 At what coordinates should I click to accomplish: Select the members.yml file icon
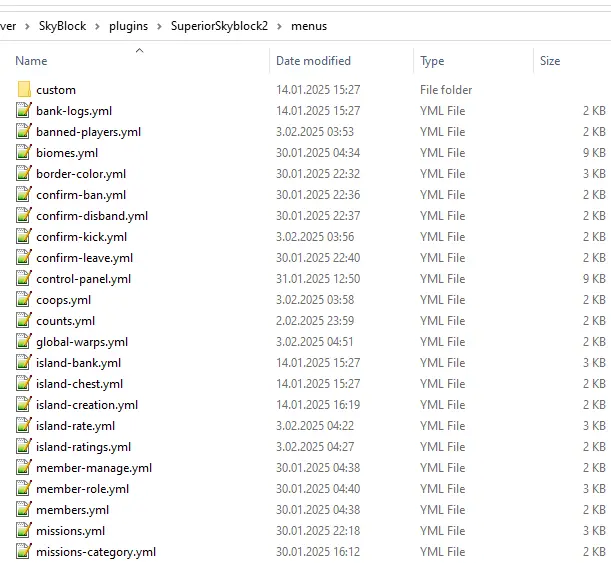(x=24, y=510)
